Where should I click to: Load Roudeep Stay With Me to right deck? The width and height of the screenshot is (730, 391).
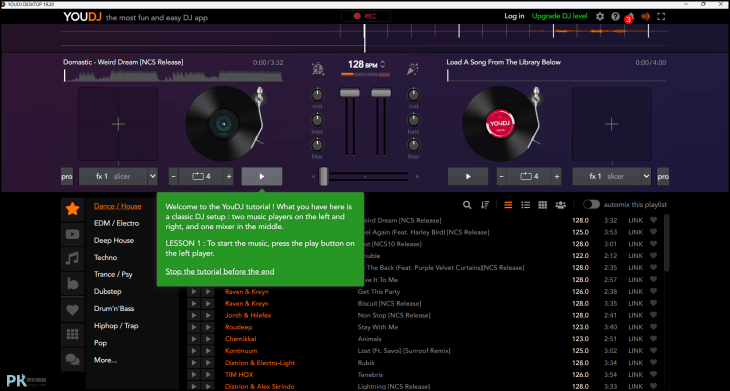[x=208, y=327]
